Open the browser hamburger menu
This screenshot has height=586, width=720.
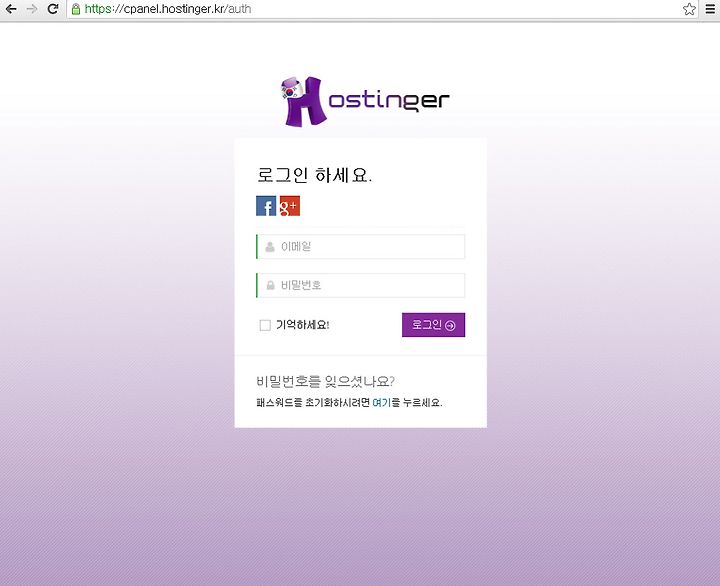pyautogui.click(x=710, y=9)
